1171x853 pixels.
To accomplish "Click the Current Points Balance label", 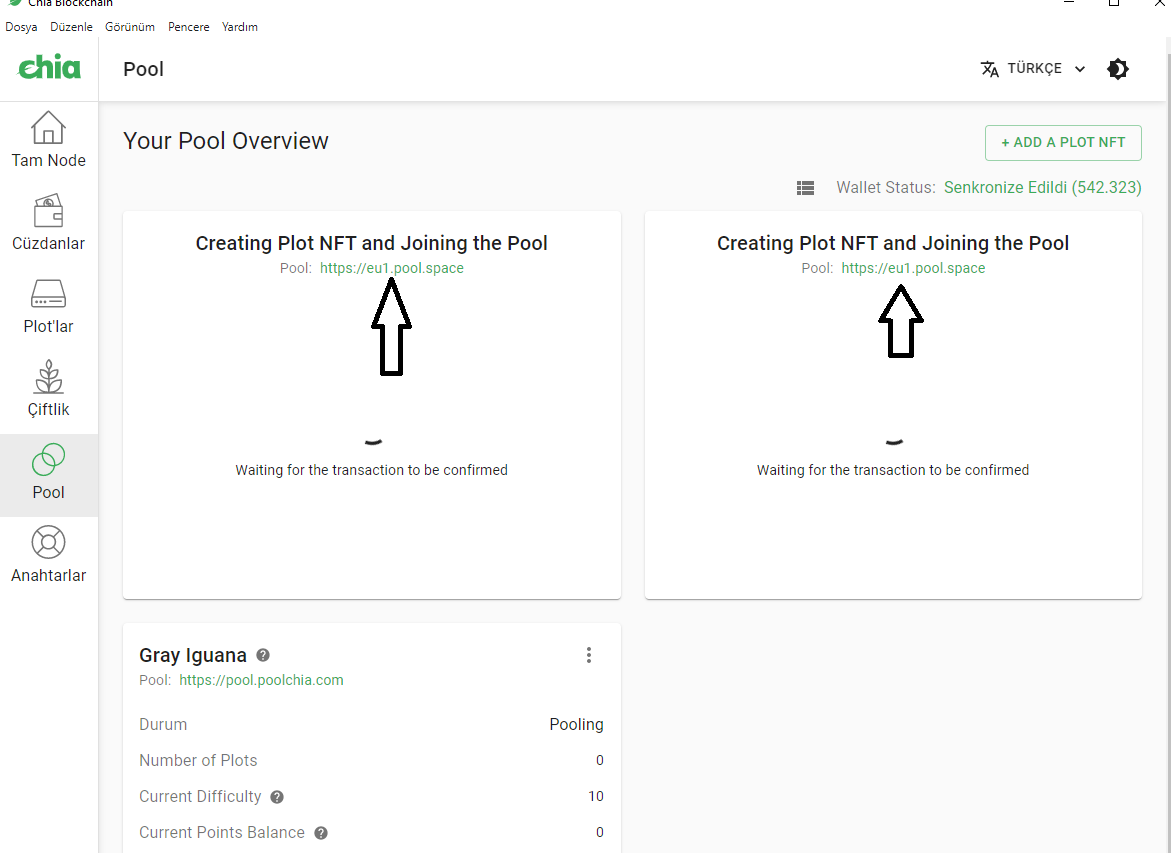I will [x=222, y=832].
